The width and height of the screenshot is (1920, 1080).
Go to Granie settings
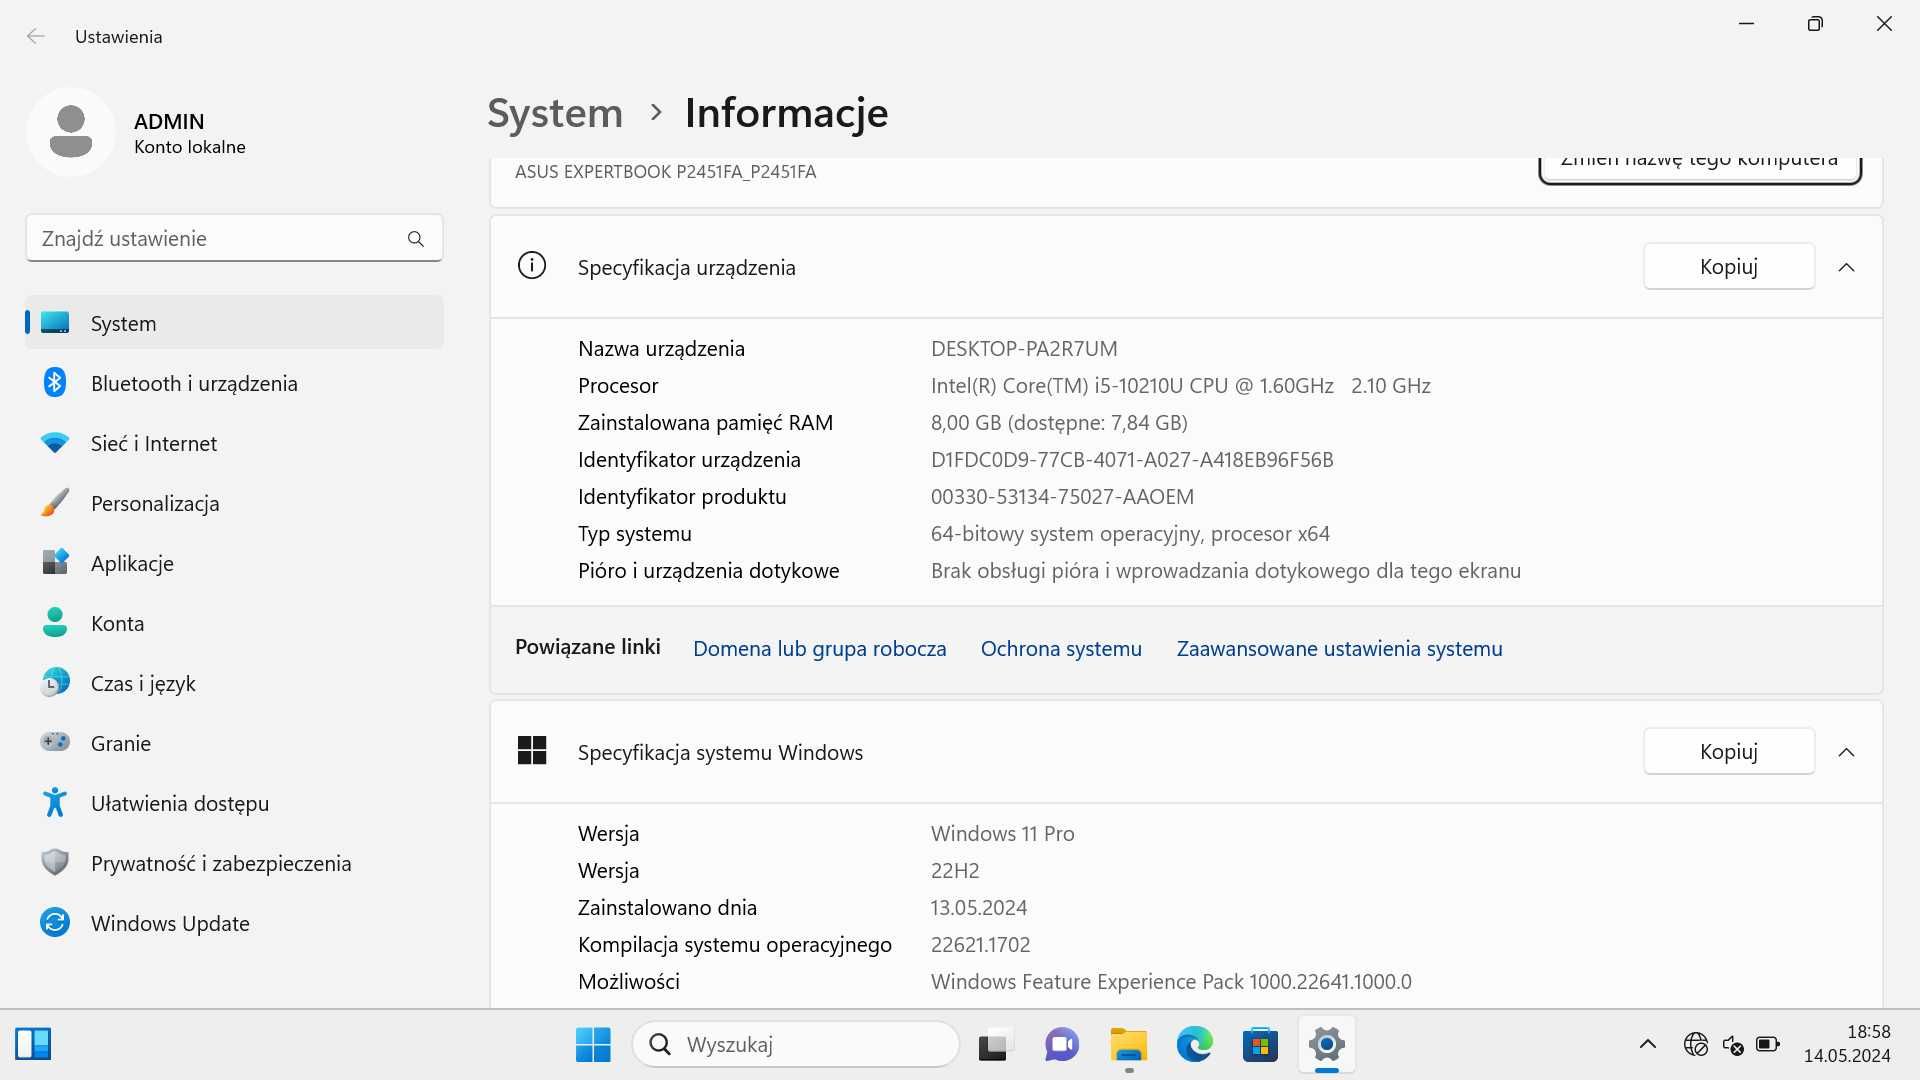[x=234, y=743]
